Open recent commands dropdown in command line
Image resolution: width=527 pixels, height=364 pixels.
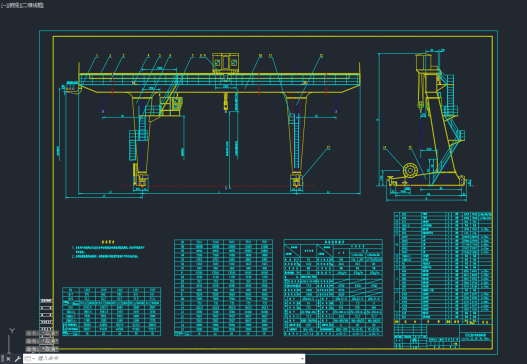pos(29,359)
